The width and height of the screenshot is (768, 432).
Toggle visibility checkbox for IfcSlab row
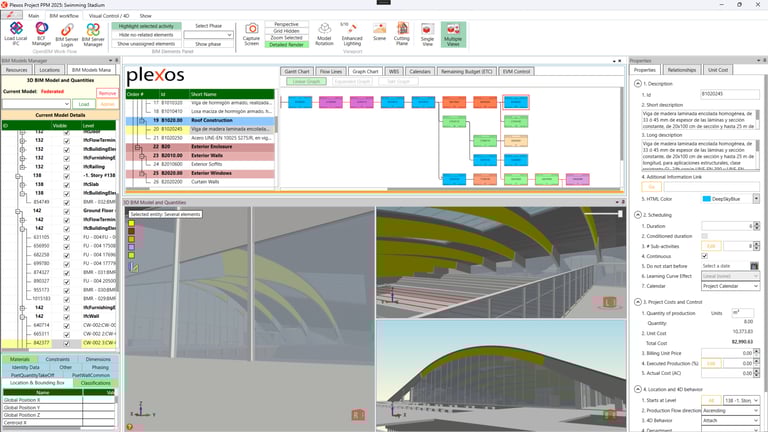[x=66, y=185]
